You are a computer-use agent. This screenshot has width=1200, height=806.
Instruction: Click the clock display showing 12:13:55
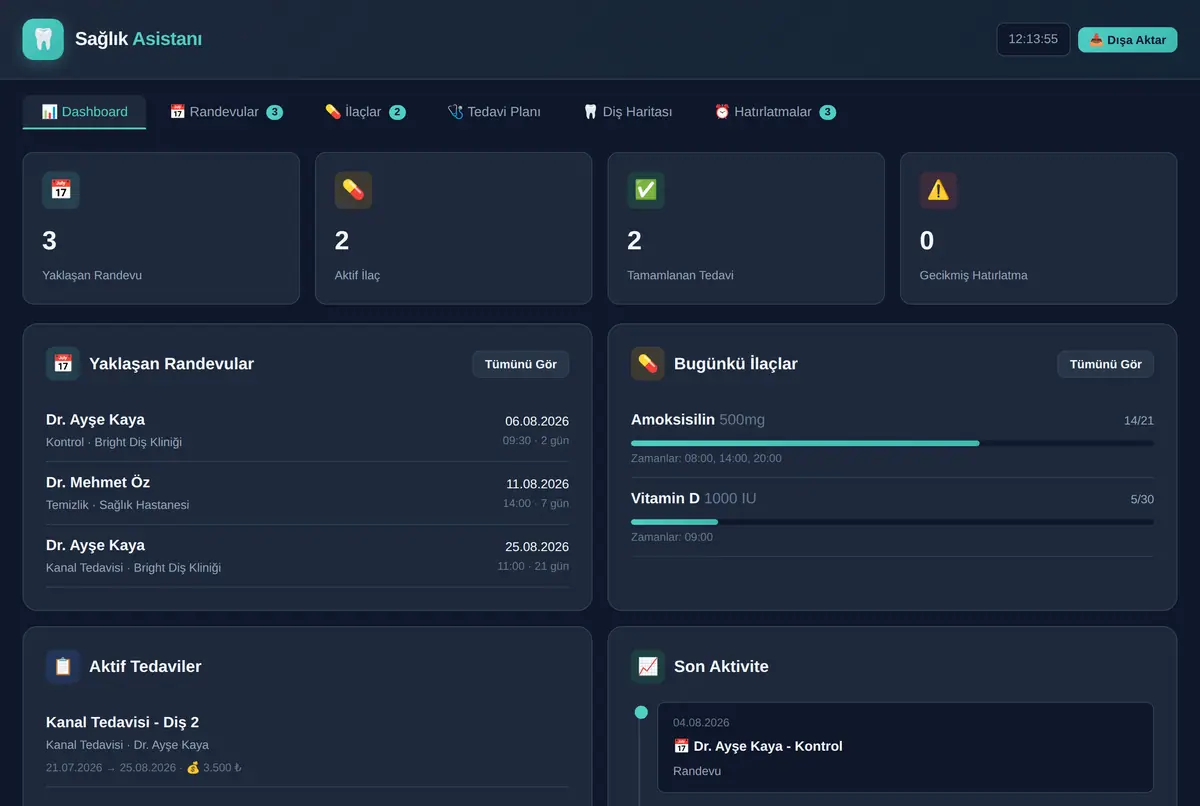click(1033, 40)
